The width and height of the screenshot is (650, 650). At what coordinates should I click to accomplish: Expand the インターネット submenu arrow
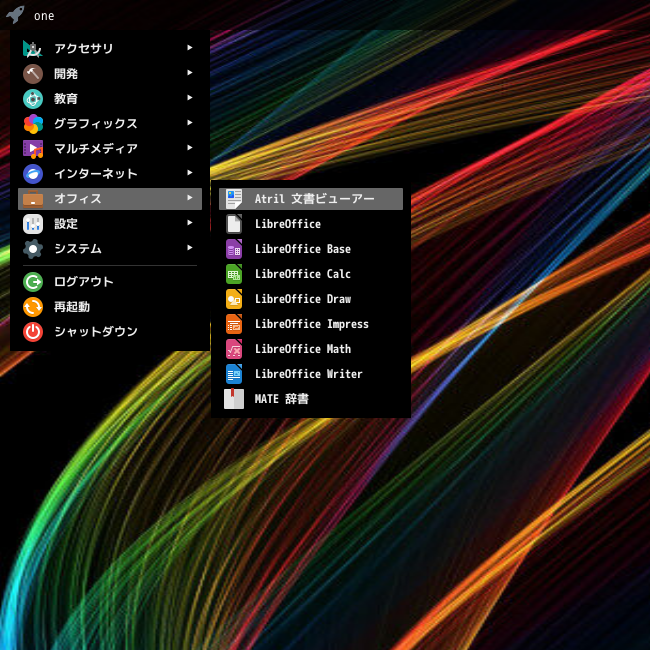[x=189, y=172]
